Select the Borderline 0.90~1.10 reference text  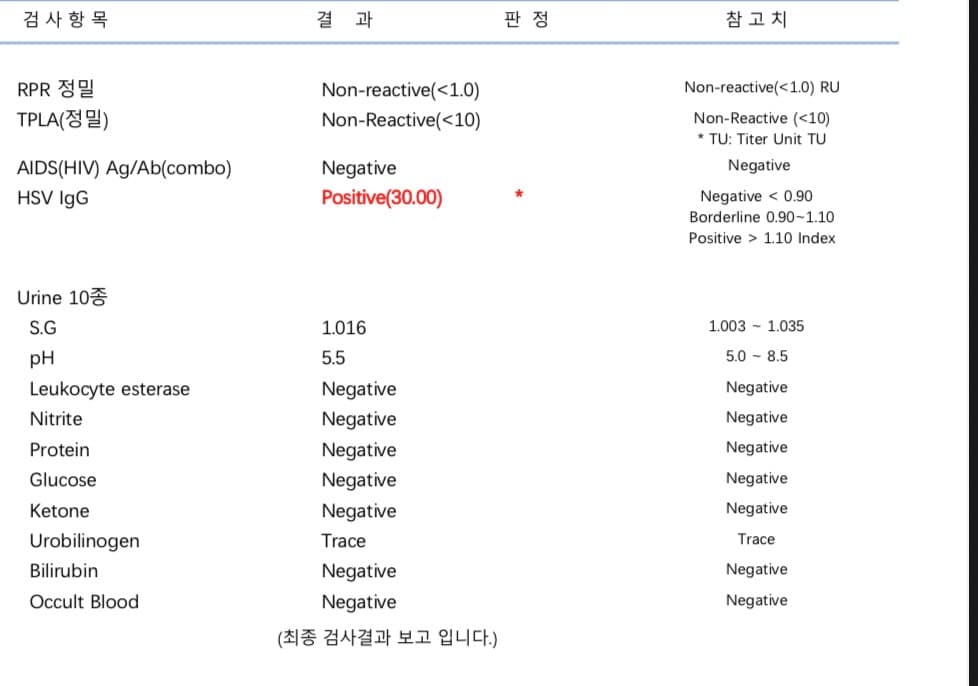point(761,217)
